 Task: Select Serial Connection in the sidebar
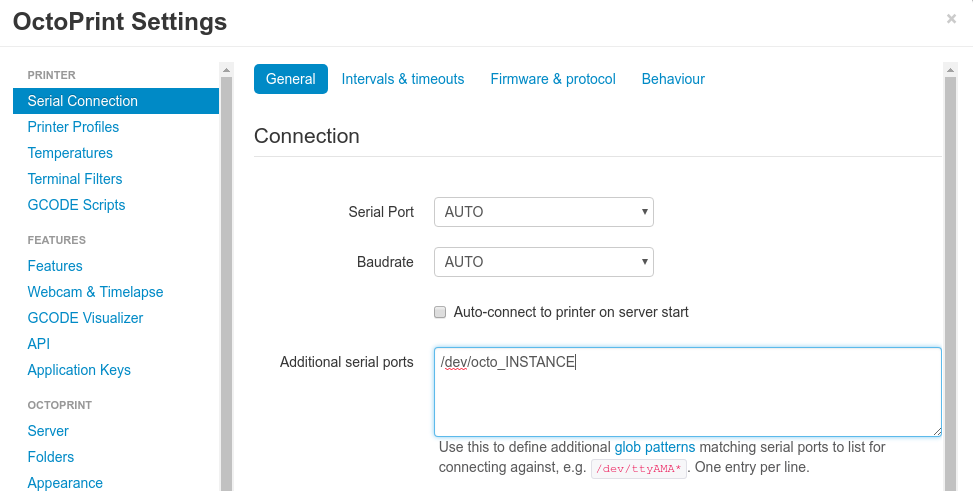pyautogui.click(x=83, y=101)
